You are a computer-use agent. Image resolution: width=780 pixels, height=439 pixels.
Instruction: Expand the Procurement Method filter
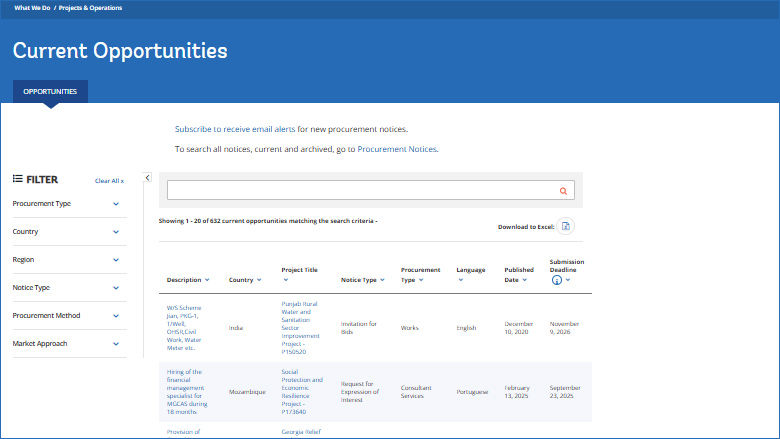(116, 316)
